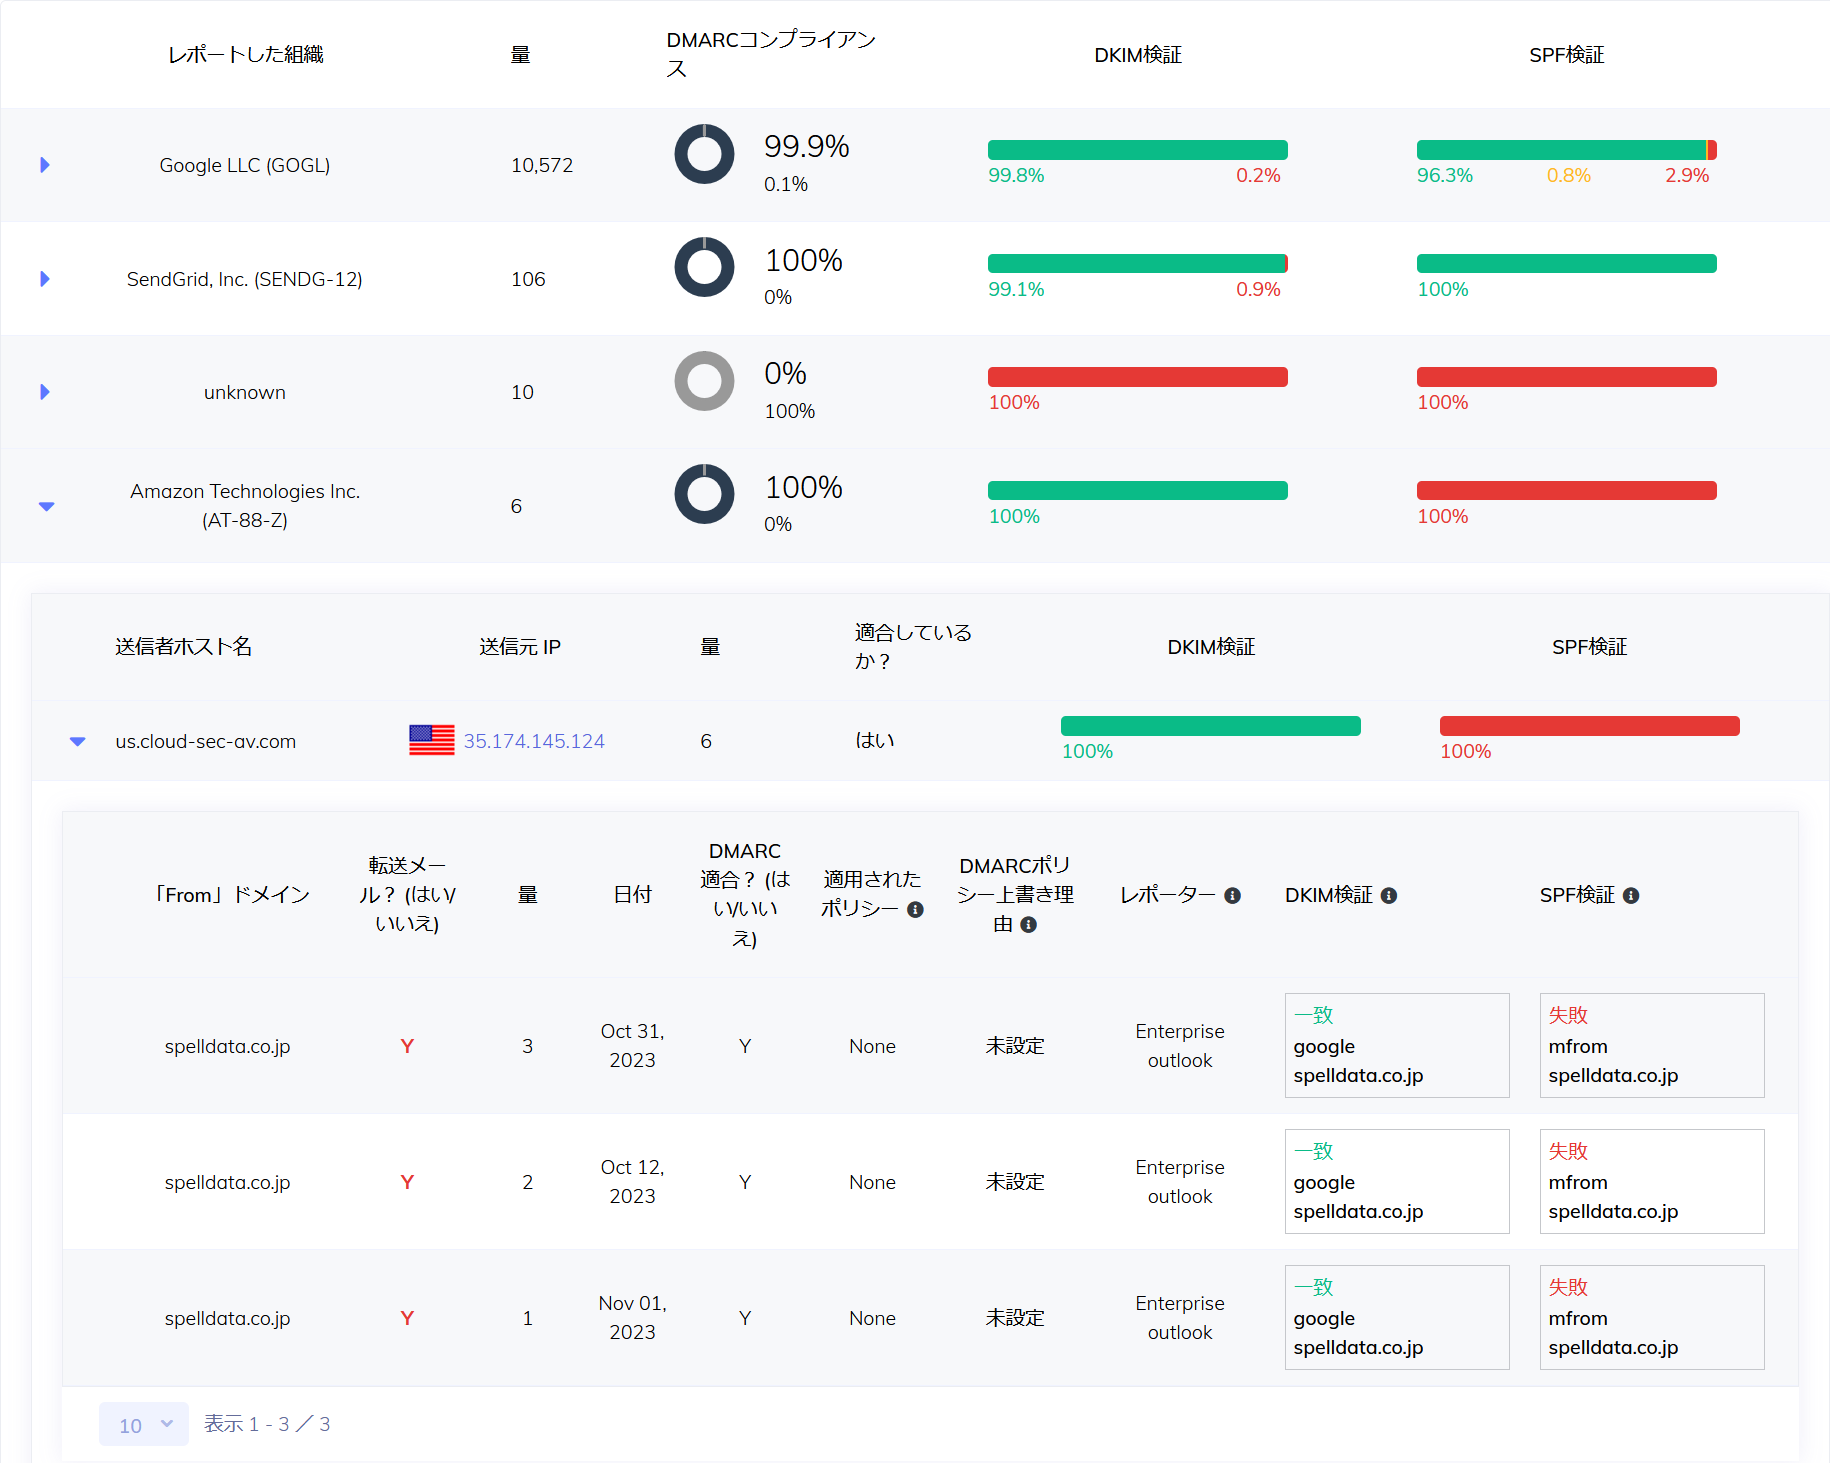Click the top DKIM検証 column header
Screen dimensions: 1830x1463
[1138, 55]
